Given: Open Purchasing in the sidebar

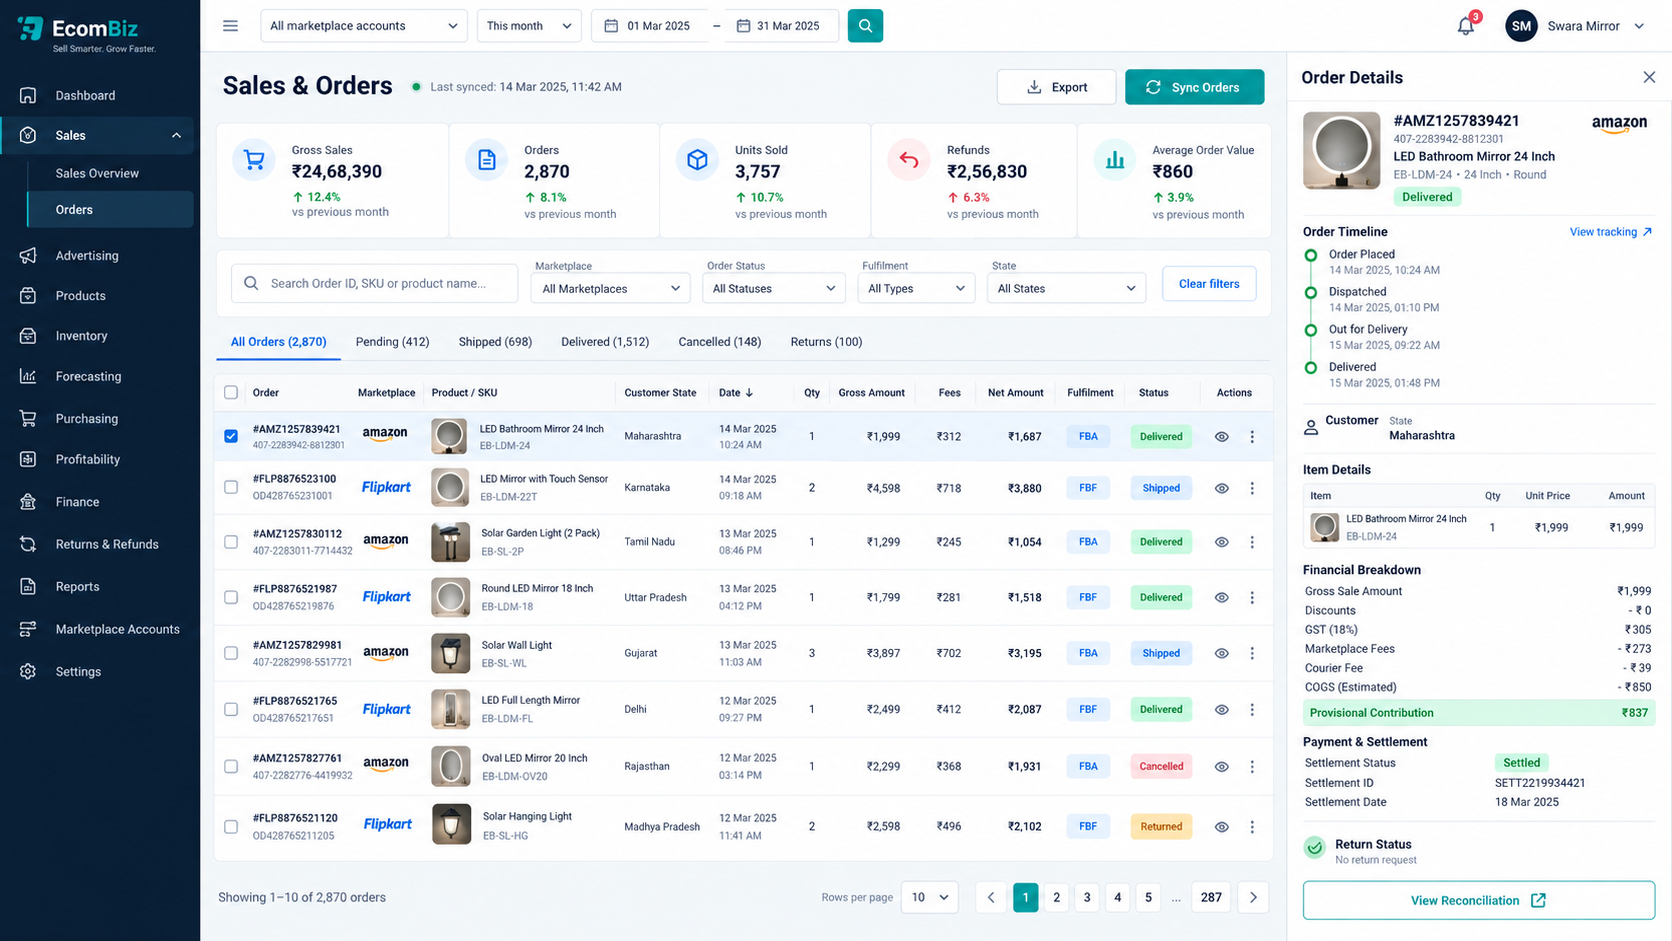Looking at the screenshot, I should coord(100,418).
